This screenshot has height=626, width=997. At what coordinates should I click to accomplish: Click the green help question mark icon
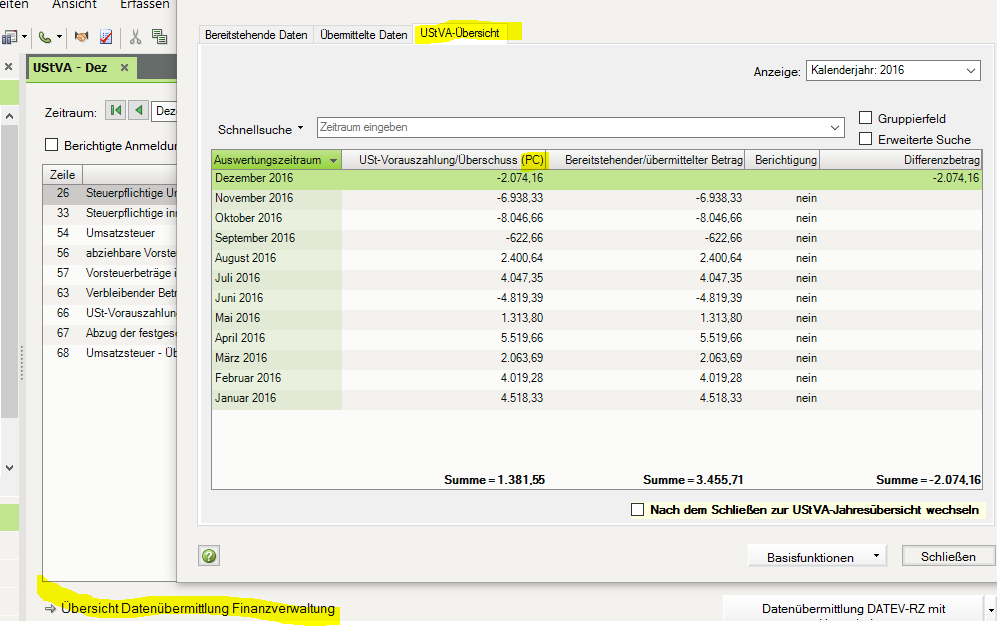(x=209, y=556)
